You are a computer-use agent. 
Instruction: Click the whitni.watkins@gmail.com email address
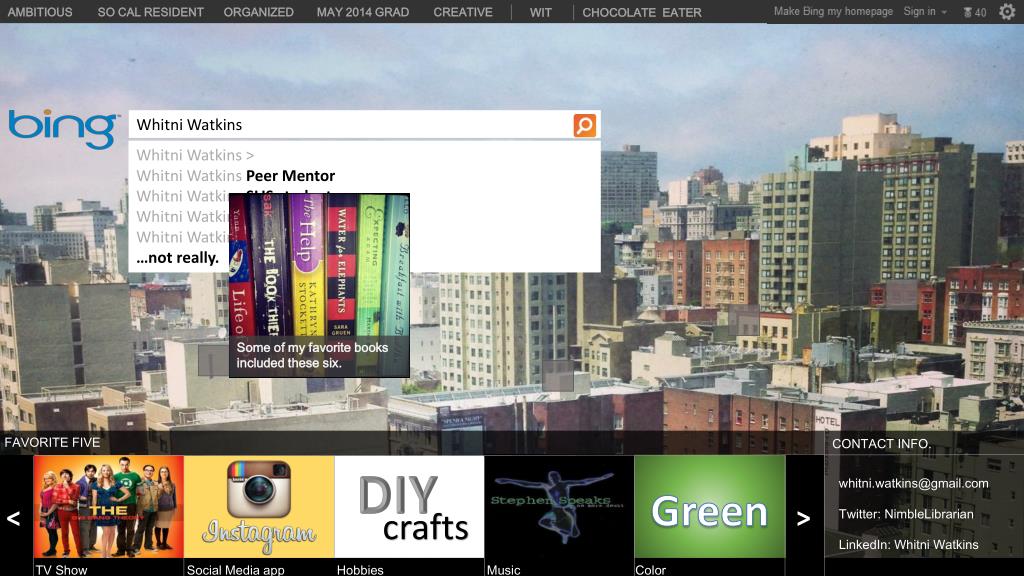click(x=913, y=483)
